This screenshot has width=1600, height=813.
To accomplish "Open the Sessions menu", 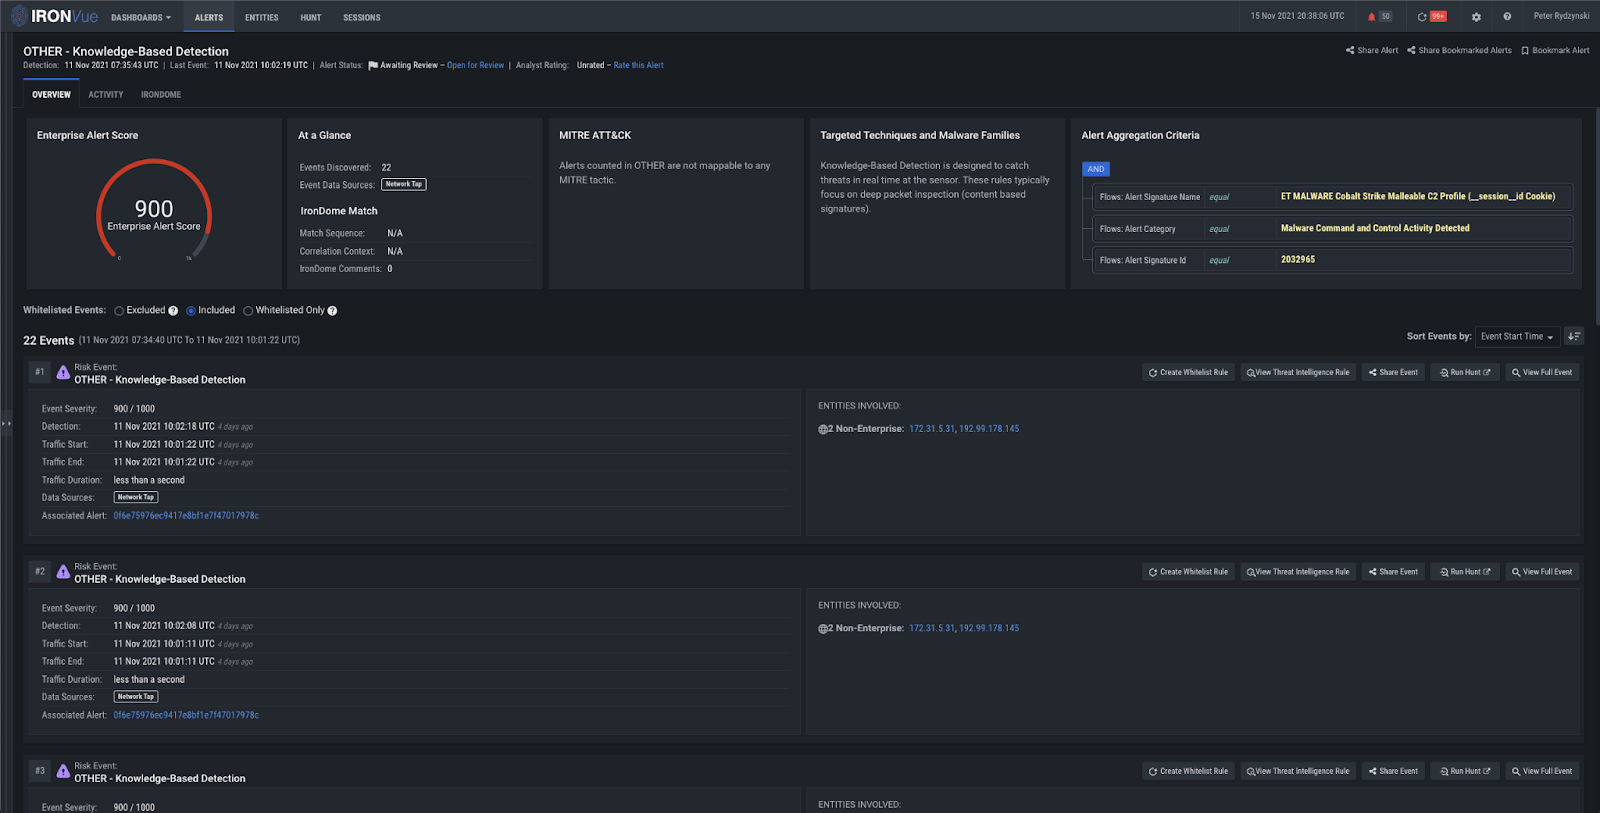I will click(362, 17).
